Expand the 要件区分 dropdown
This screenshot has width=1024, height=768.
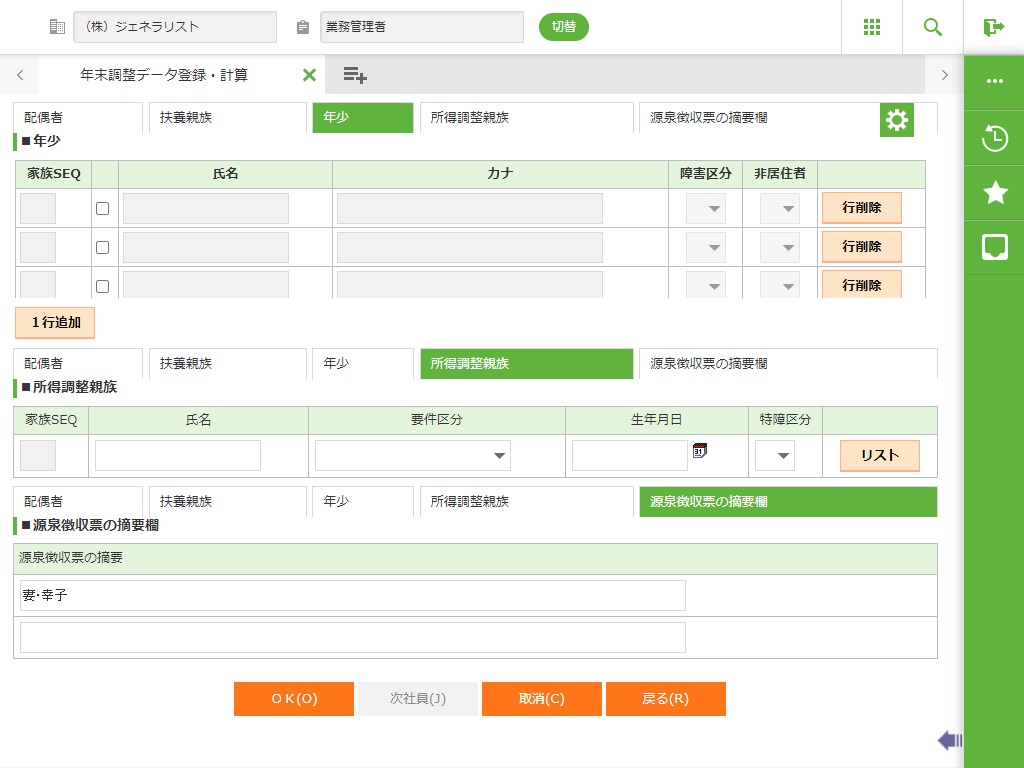[x=413, y=456]
